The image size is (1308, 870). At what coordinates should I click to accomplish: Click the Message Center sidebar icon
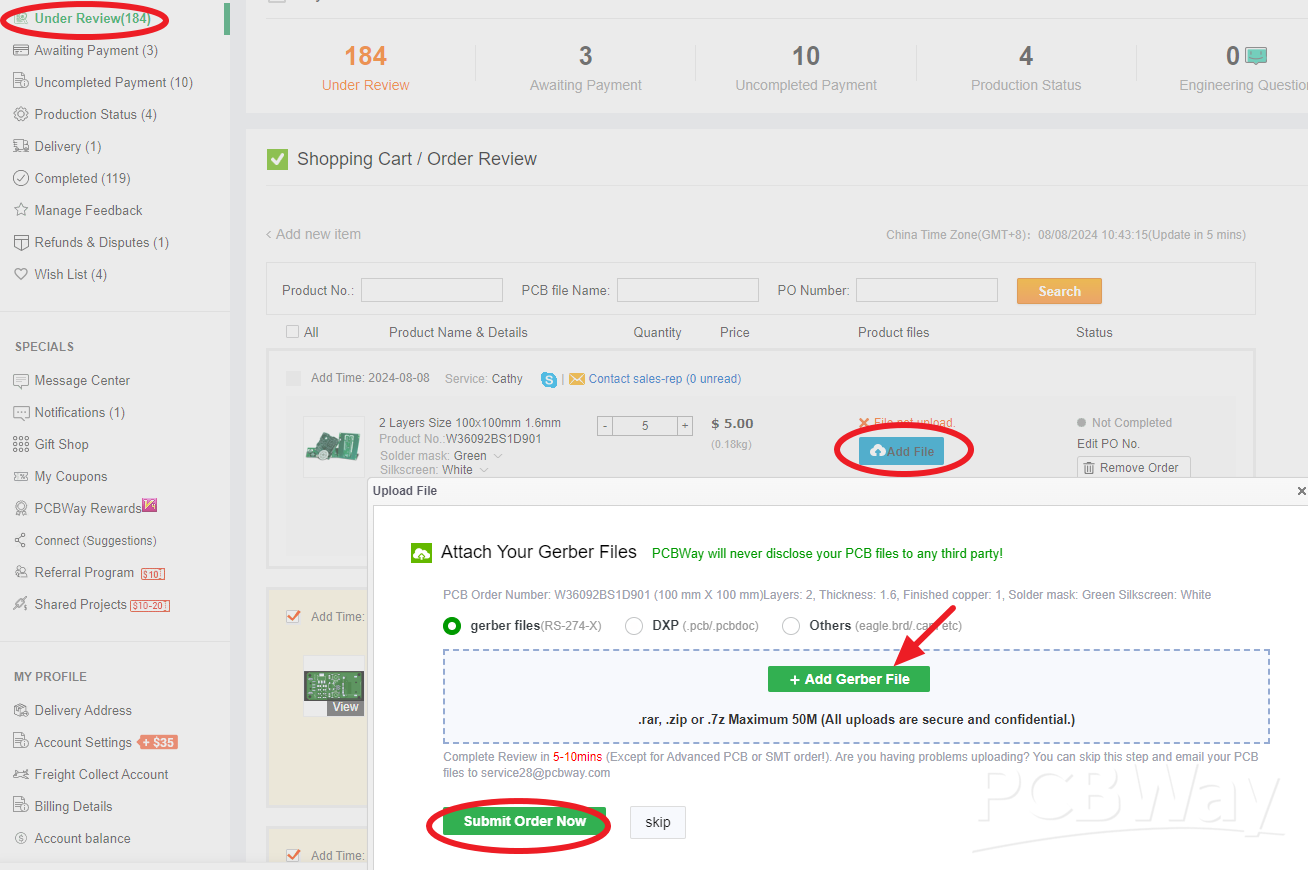(x=21, y=381)
